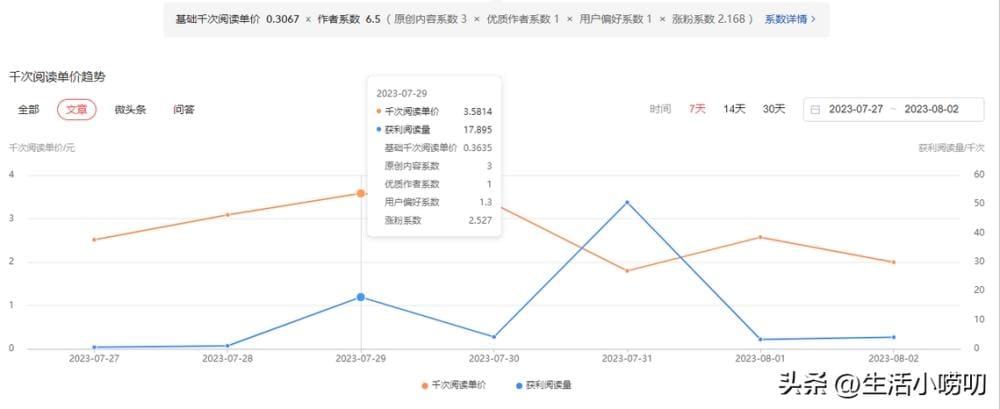Click the highlighted orange point on 2023-07-29
Viewport: 1000px width, 409px height.
(x=361, y=193)
